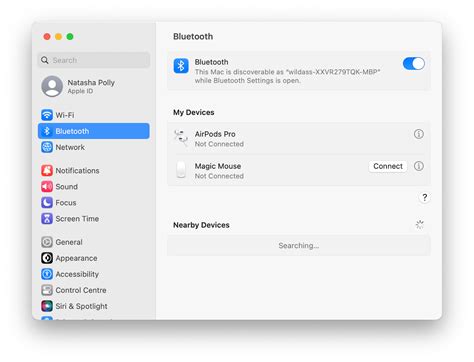474x362 pixels.
Task: Open info for Magic Mouse
Action: coord(419,166)
